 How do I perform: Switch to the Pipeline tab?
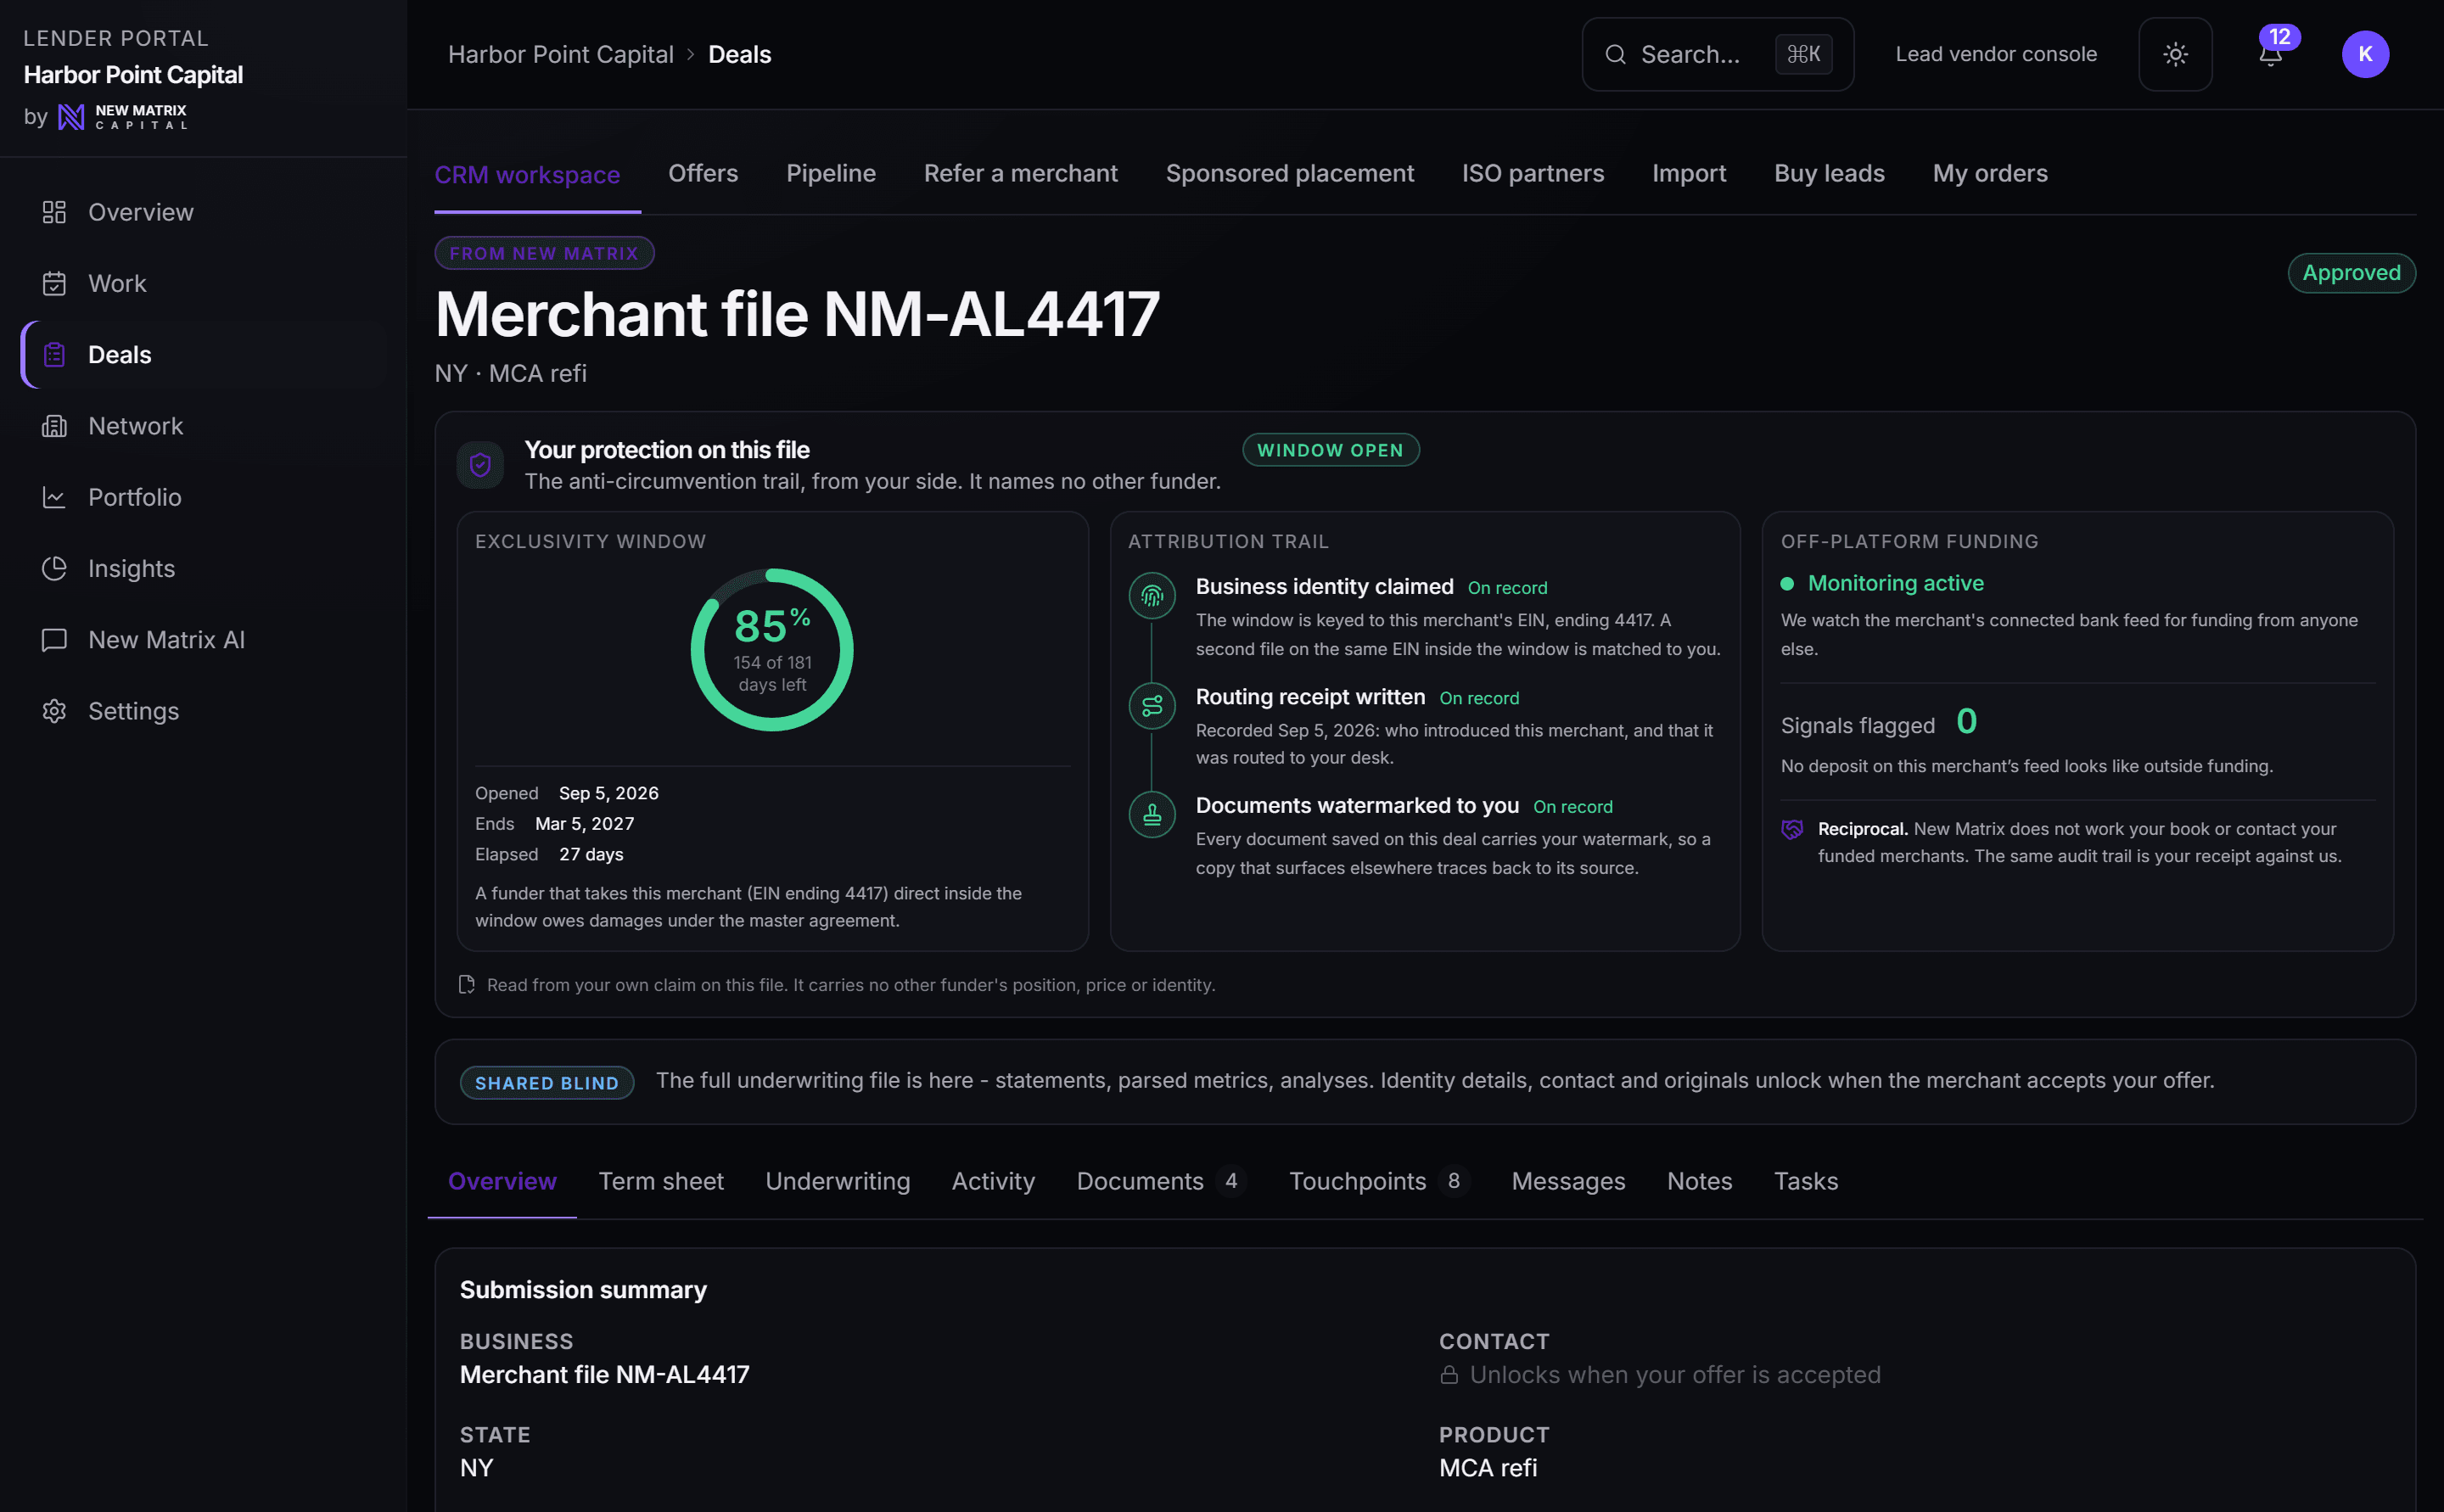click(831, 173)
